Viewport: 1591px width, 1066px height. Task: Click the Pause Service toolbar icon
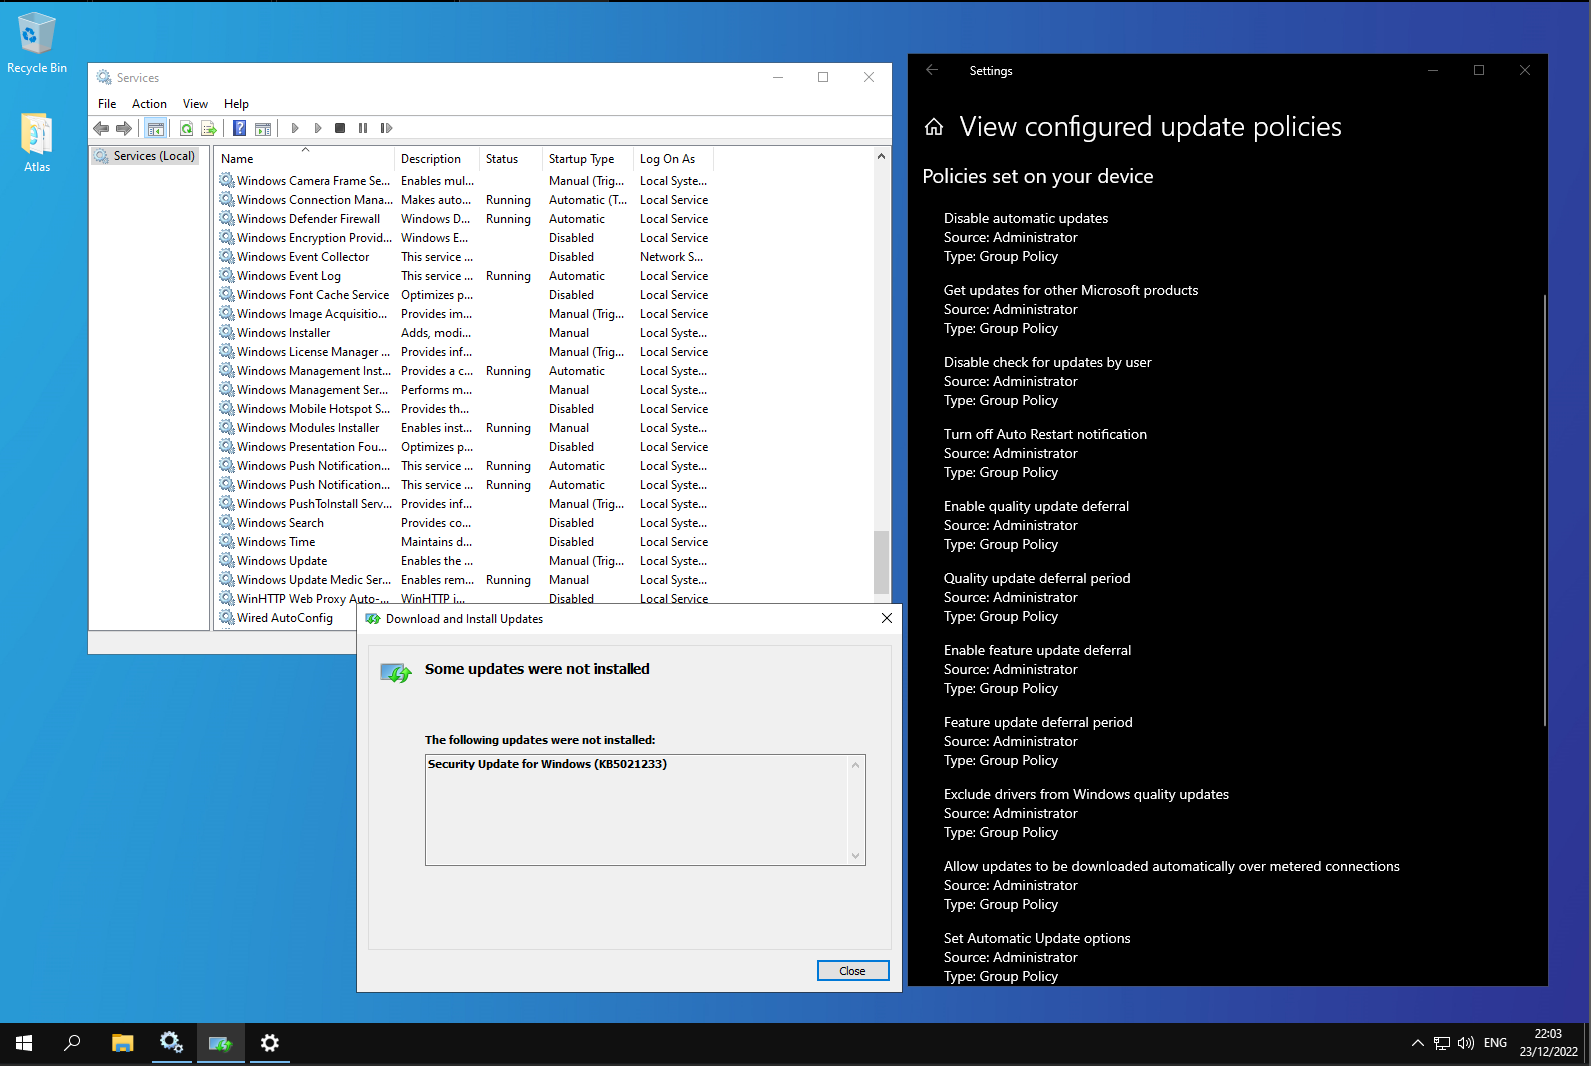(x=363, y=128)
